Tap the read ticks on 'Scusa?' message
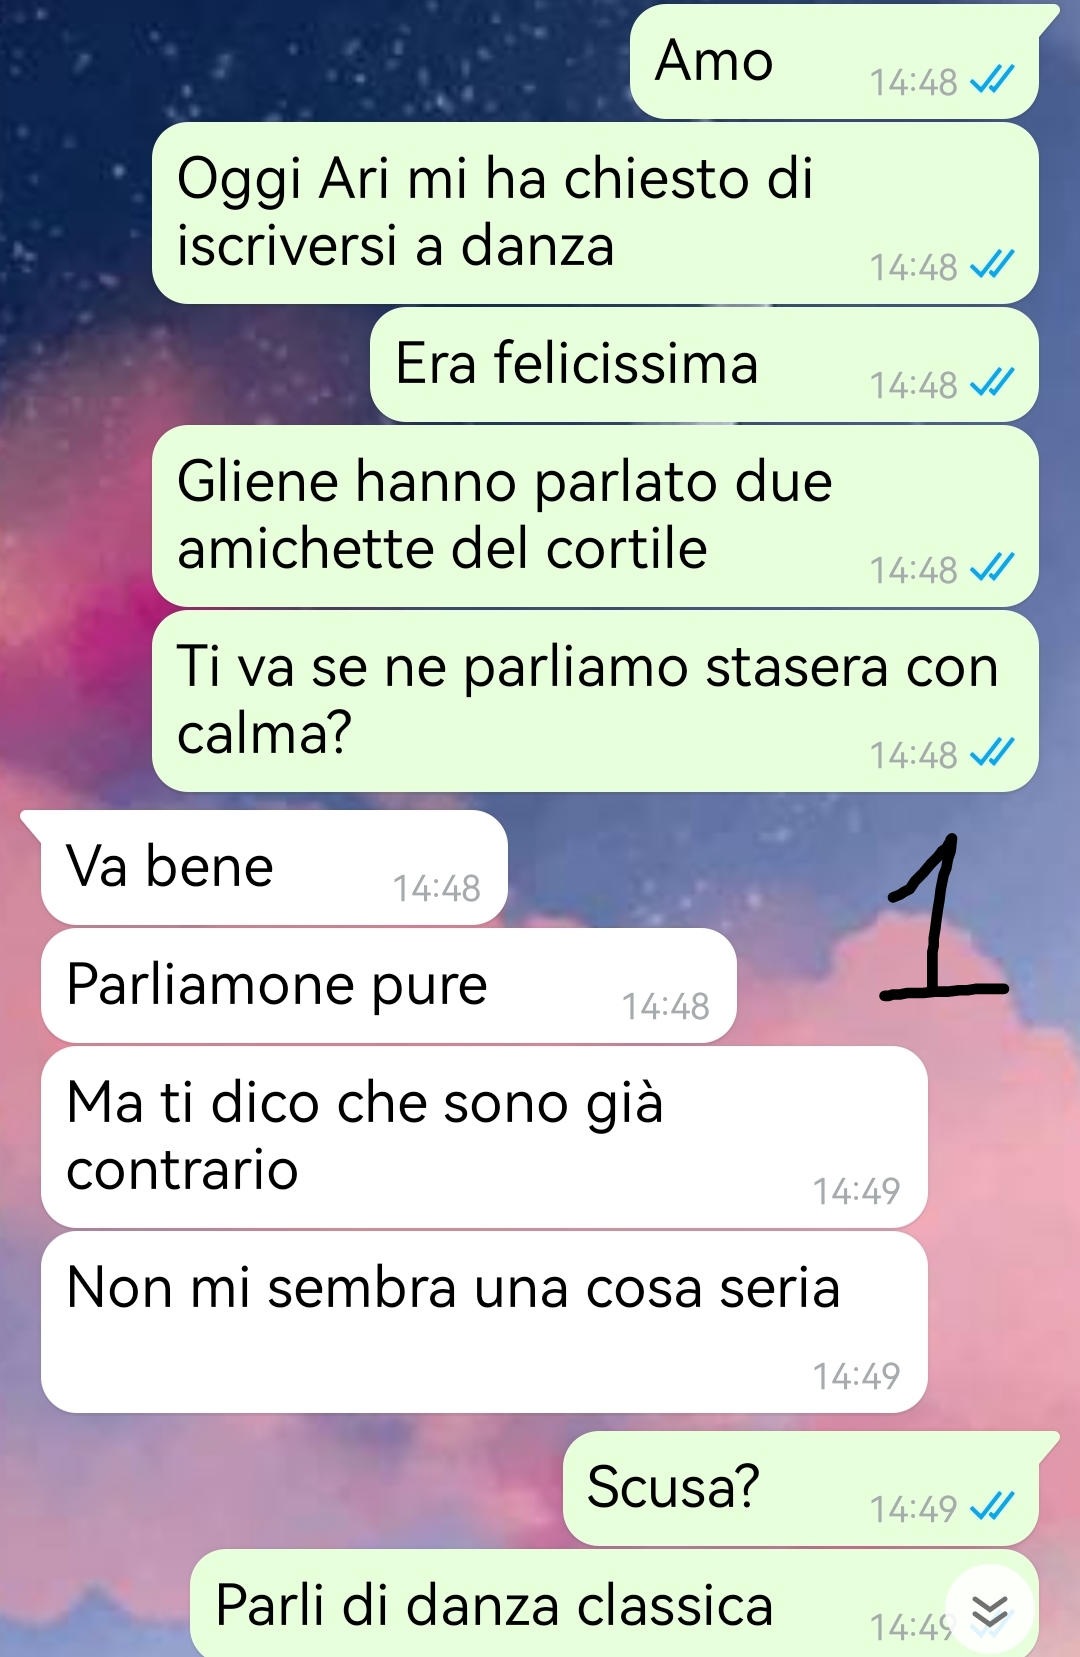Screen dimensions: 1080x1657 (x=992, y=1507)
